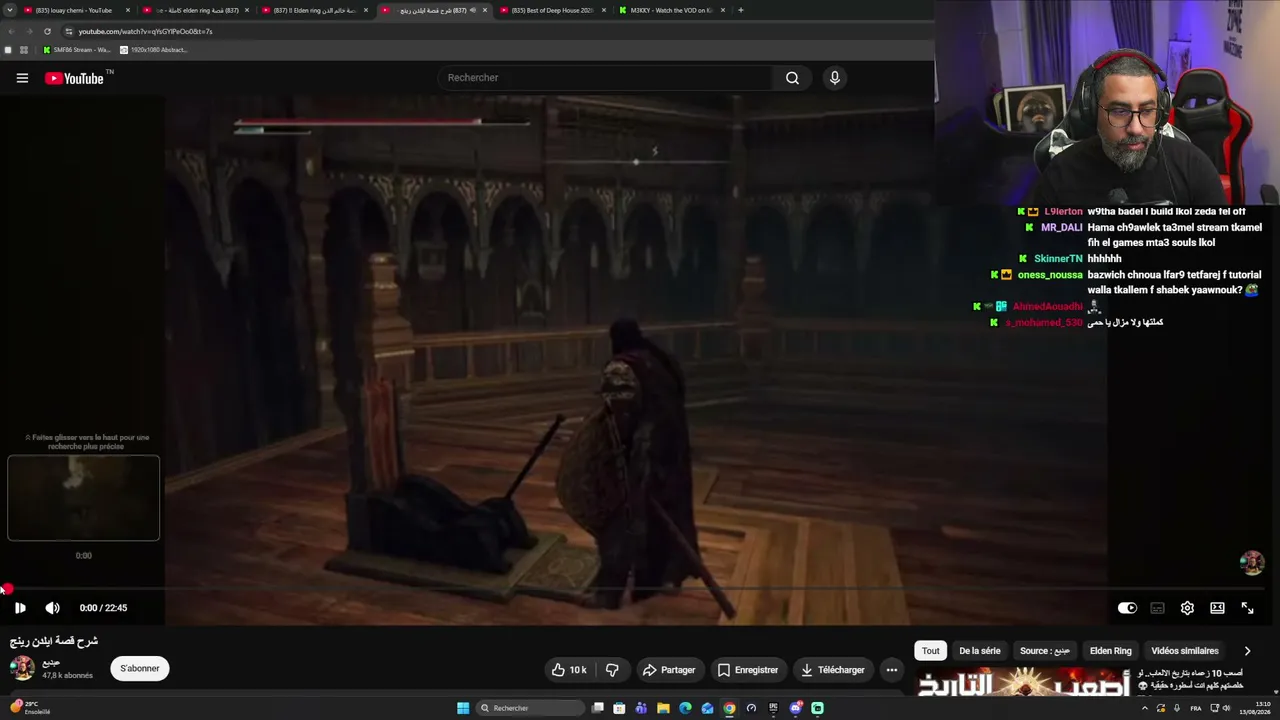This screenshot has height=720, width=1280.
Task: Show hidden system tray icons
Action: [1145, 708]
